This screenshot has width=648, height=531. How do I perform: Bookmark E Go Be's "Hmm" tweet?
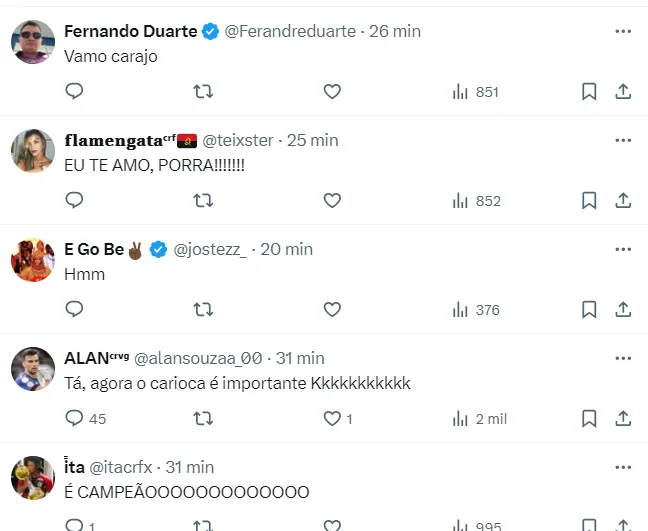(x=589, y=309)
